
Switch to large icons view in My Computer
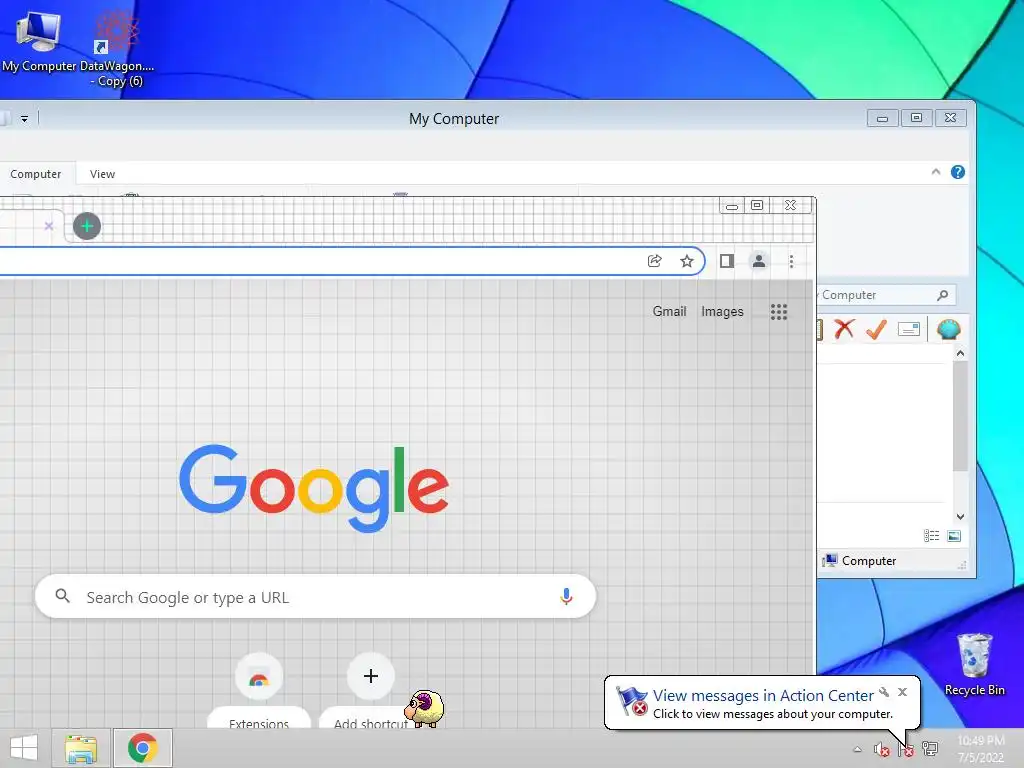coord(954,536)
